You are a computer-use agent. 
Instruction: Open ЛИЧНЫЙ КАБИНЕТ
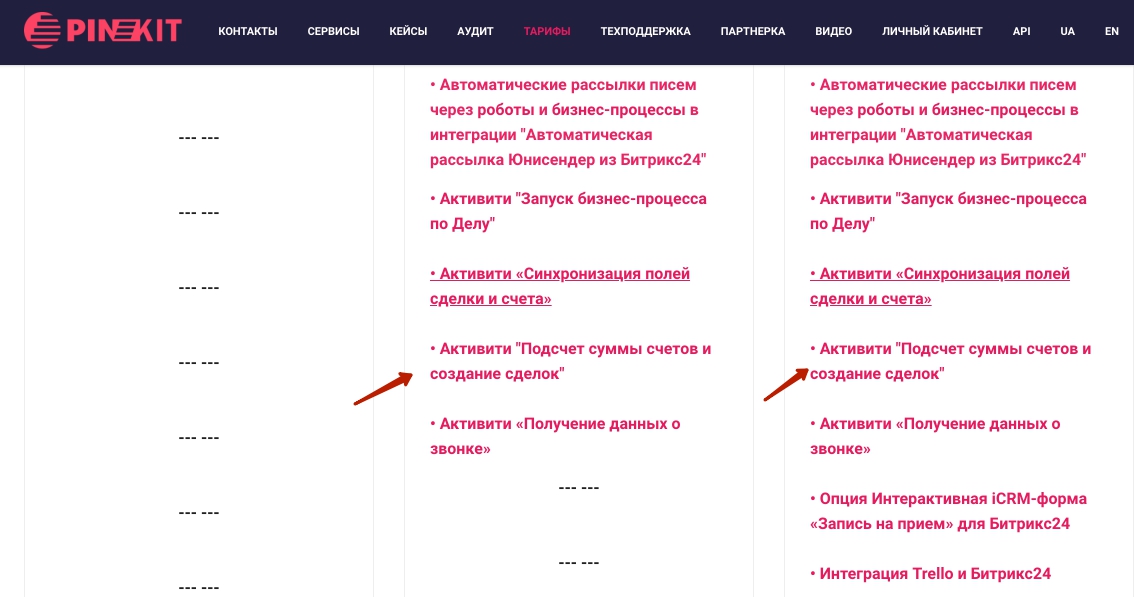[932, 31]
